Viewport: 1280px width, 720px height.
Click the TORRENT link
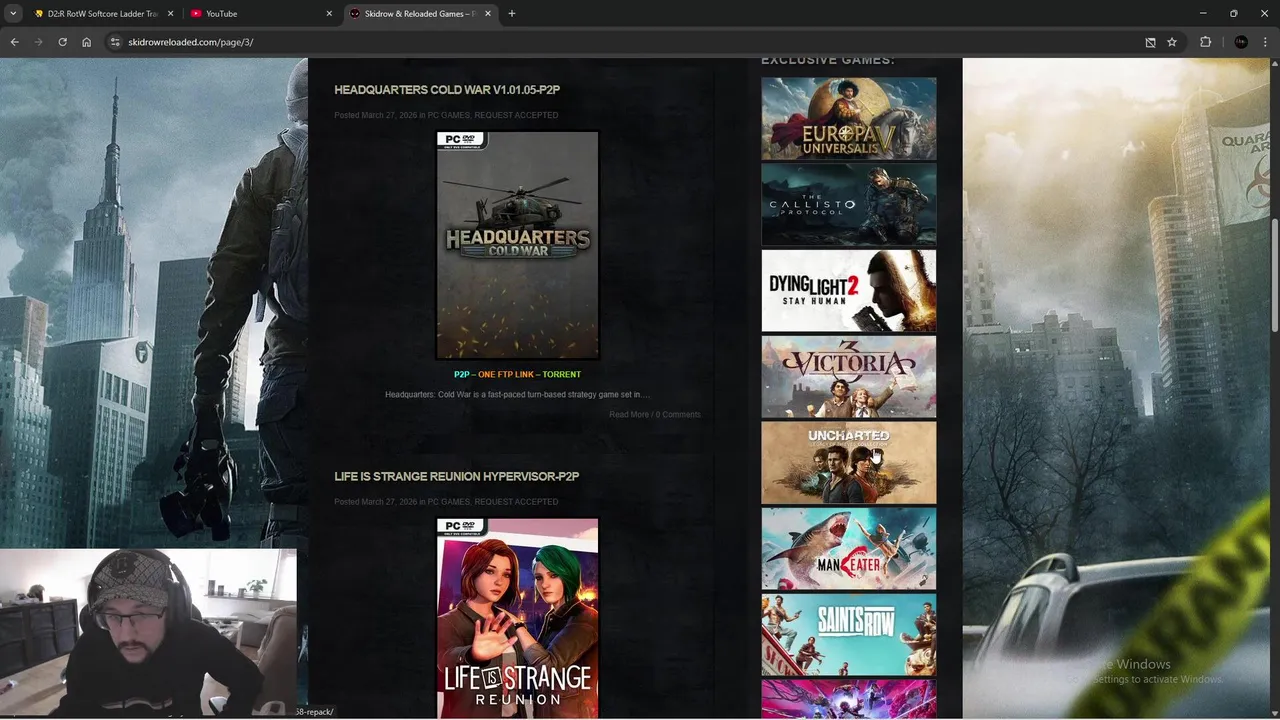click(561, 374)
